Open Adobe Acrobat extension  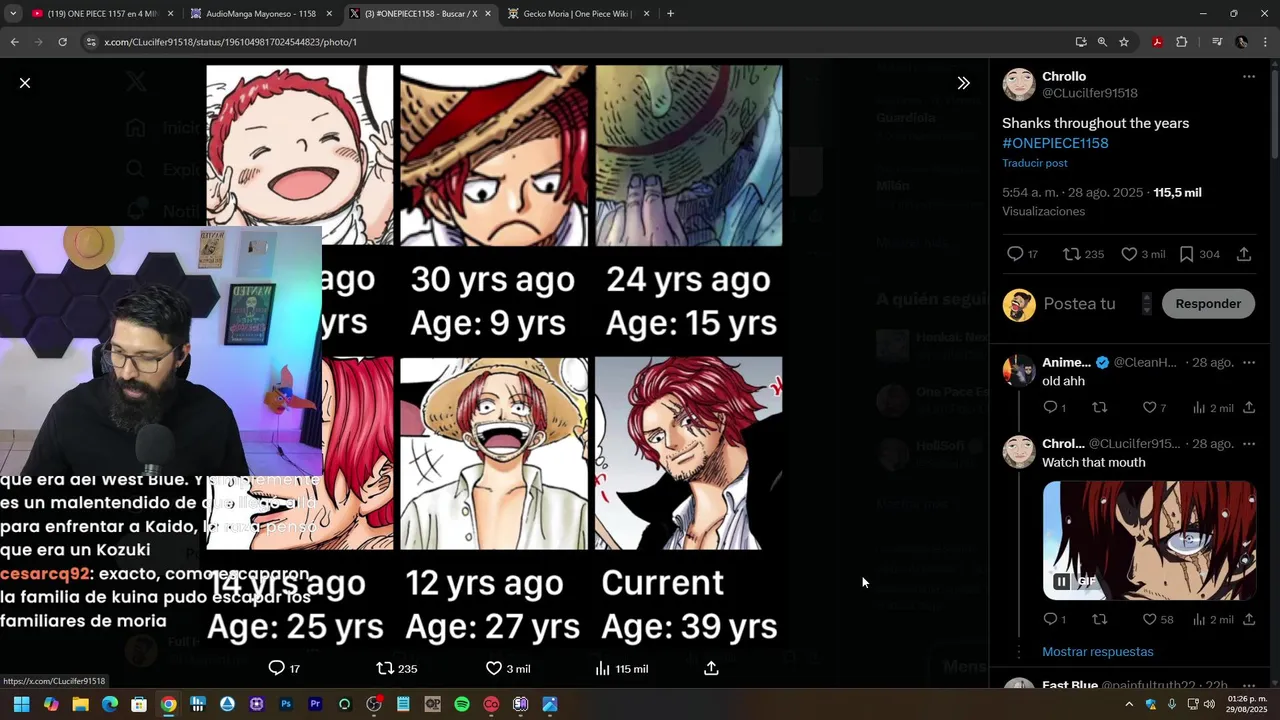click(x=1157, y=42)
